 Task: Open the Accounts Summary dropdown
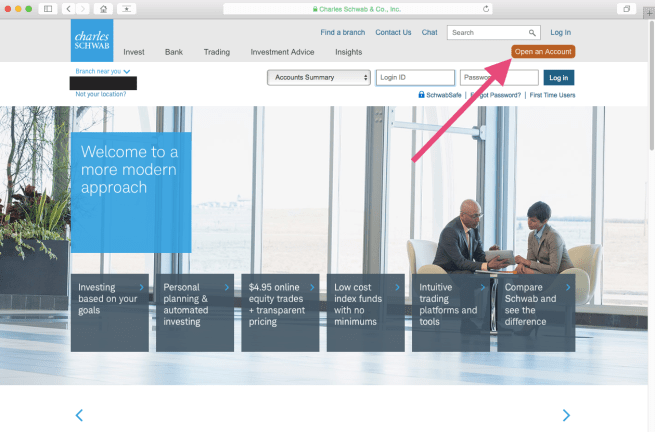318,78
